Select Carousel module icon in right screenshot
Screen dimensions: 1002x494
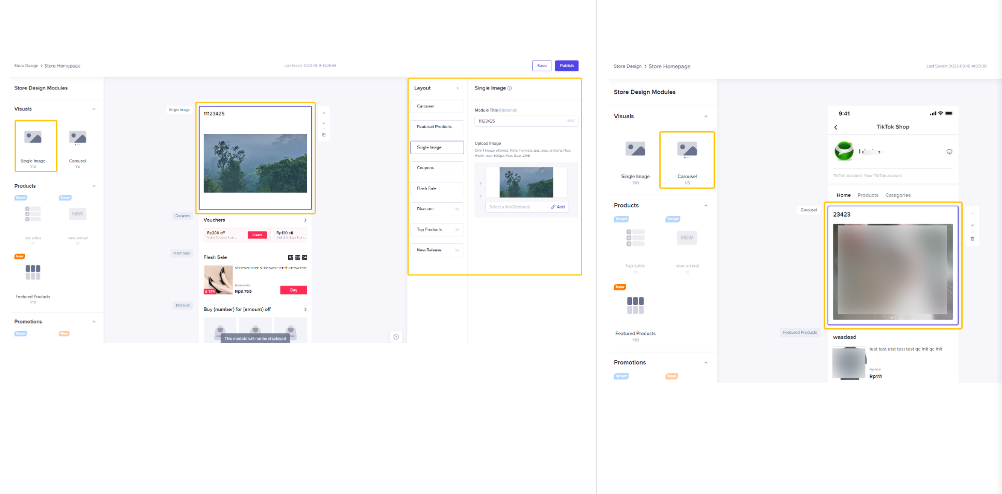point(687,150)
